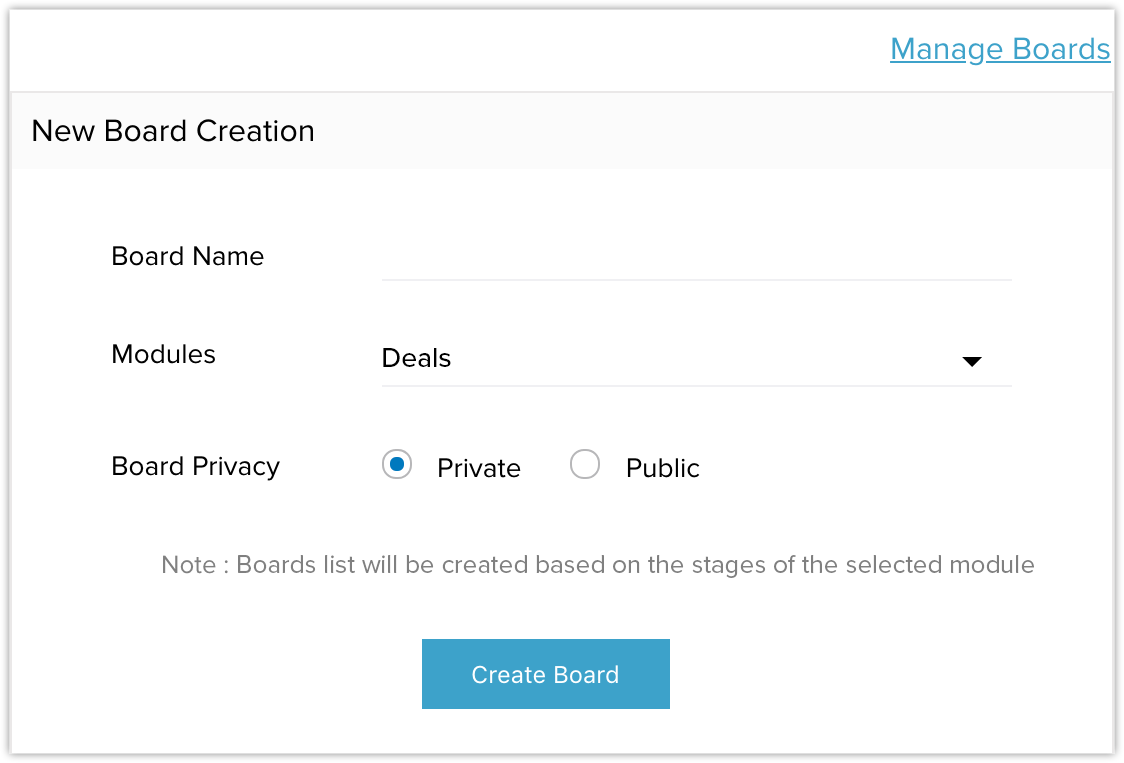Click the gray New Board Creation header bar

point(700,131)
